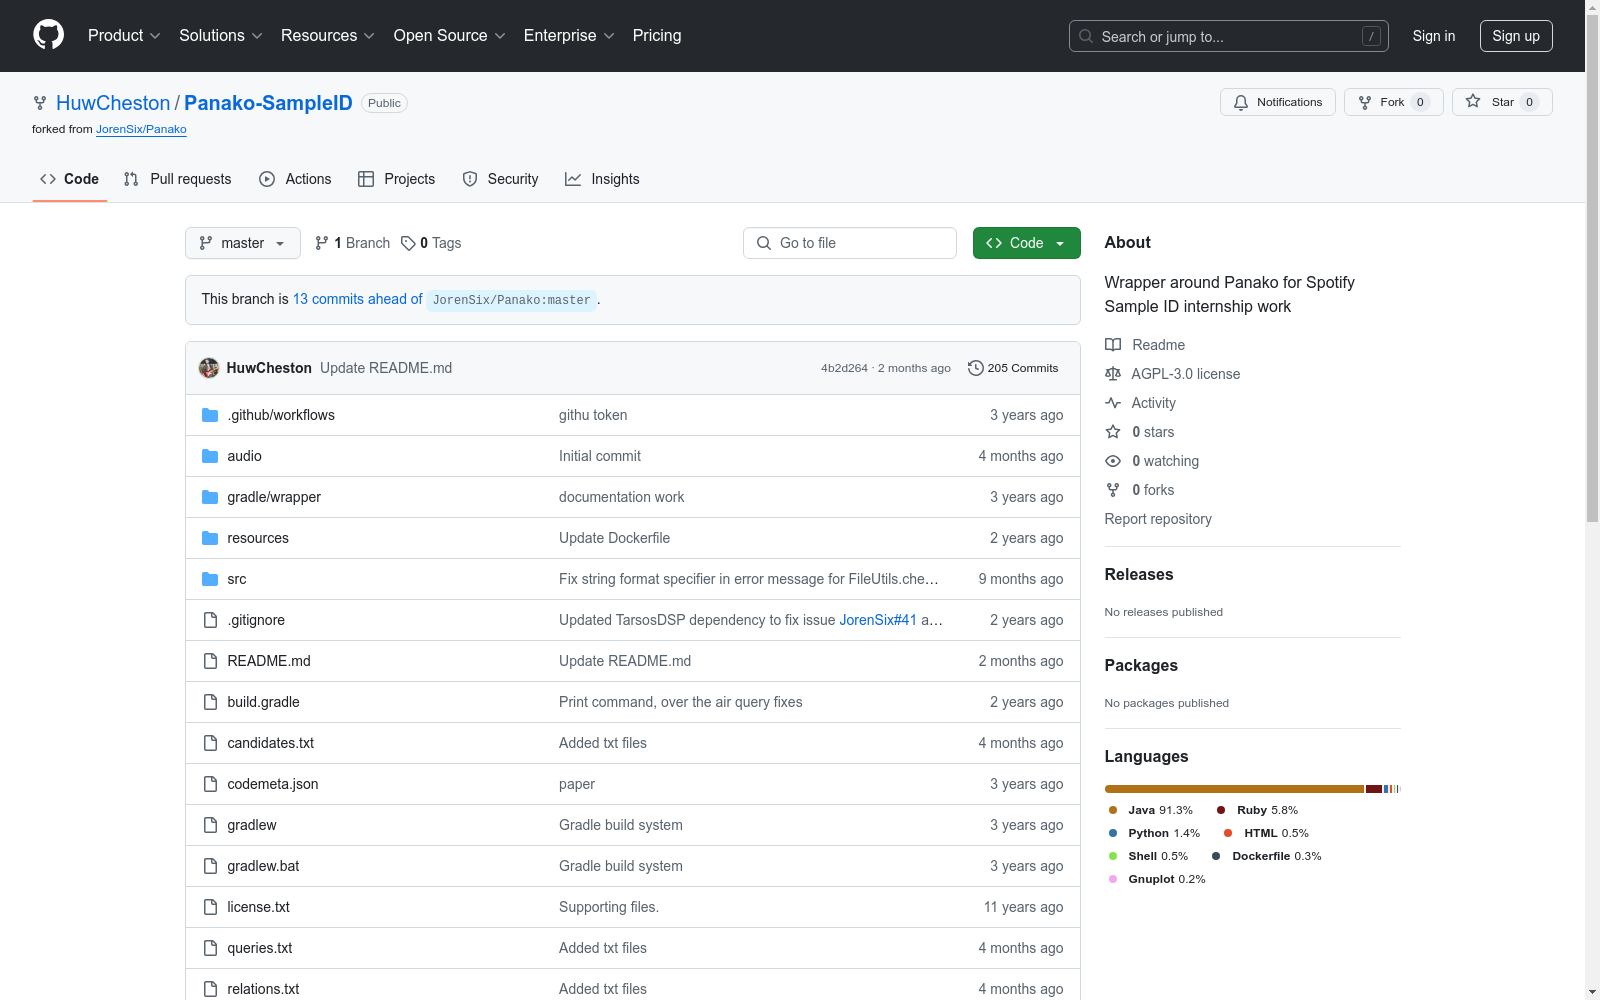Expand the Enterprise menu
Image resolution: width=1600 pixels, height=1000 pixels.
(569, 35)
